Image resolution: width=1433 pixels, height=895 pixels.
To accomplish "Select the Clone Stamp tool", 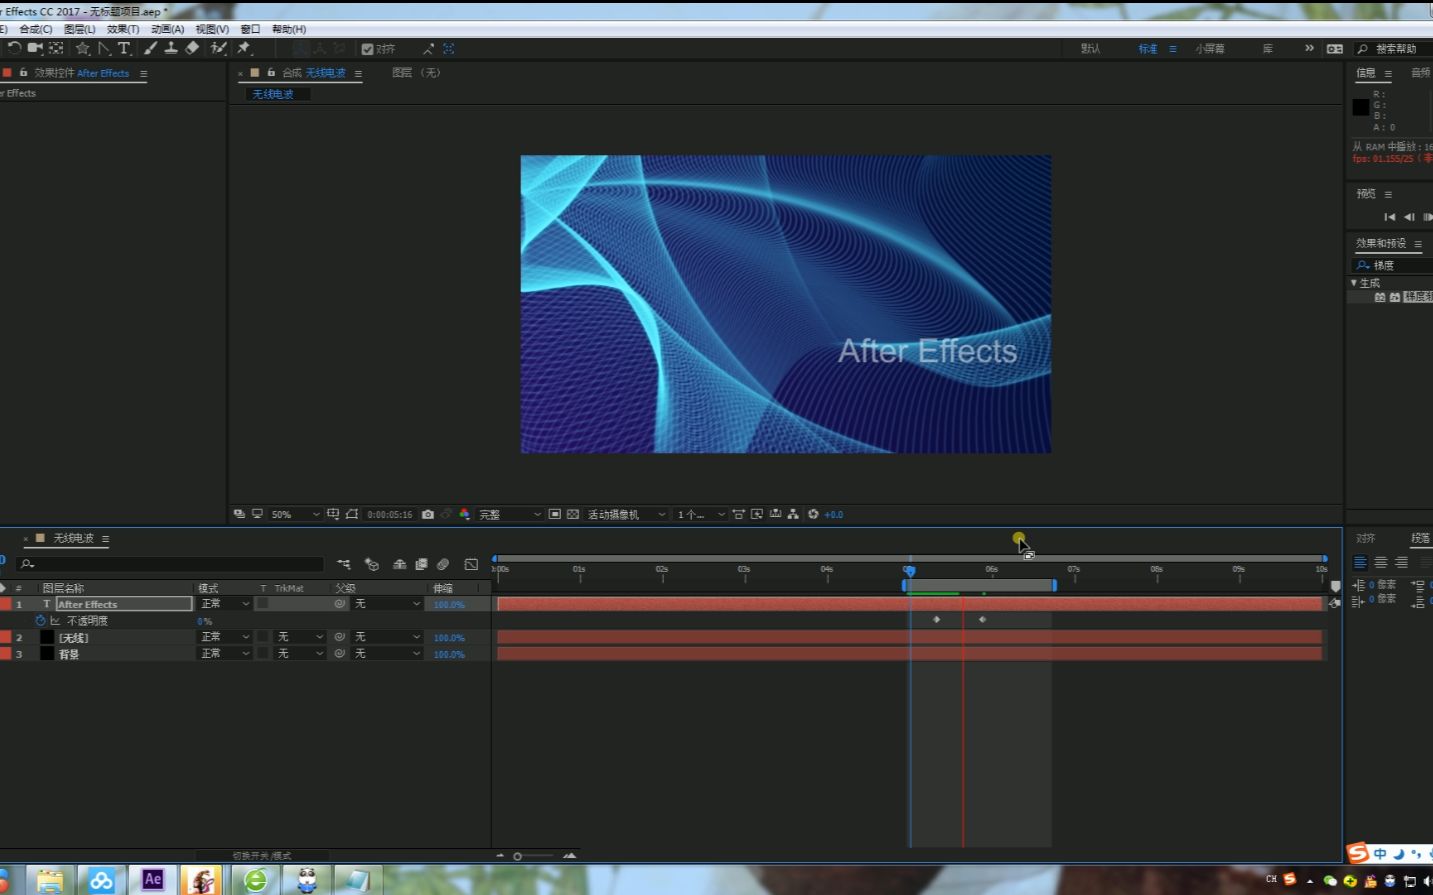I will point(171,48).
